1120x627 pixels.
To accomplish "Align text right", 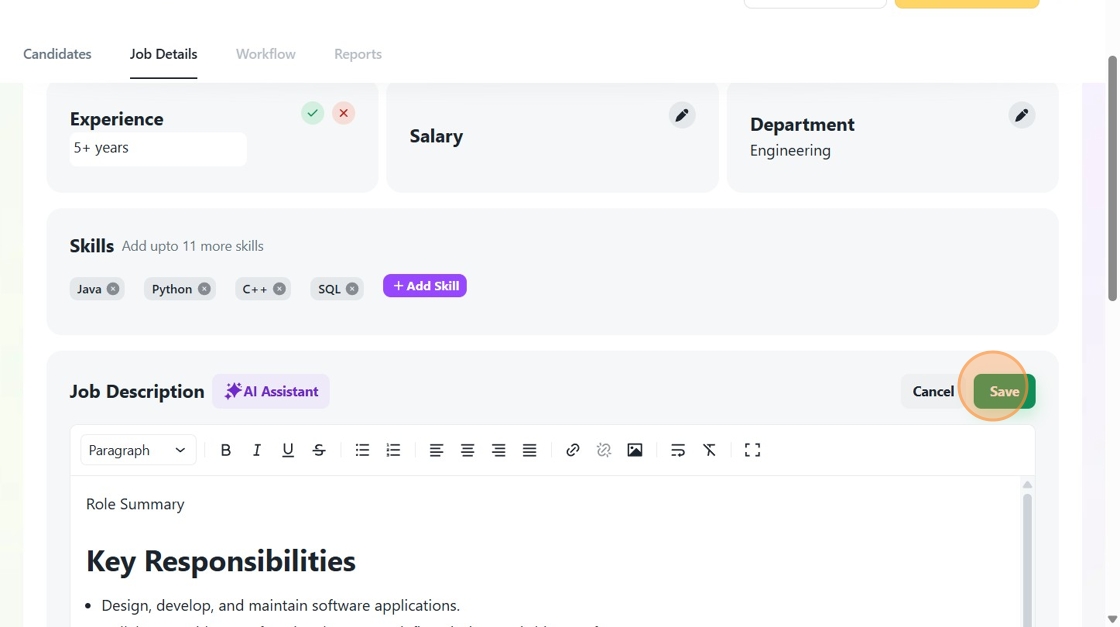I will point(499,450).
